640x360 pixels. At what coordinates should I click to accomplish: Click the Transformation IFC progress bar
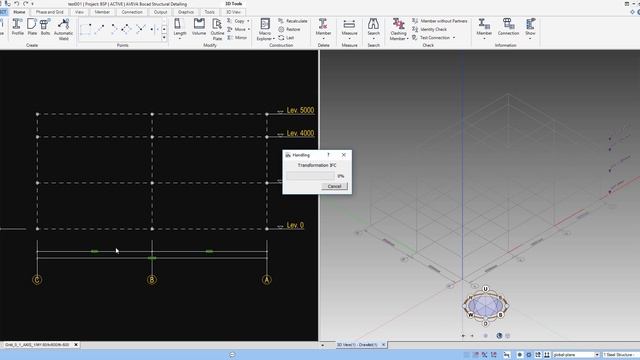pyautogui.click(x=310, y=176)
